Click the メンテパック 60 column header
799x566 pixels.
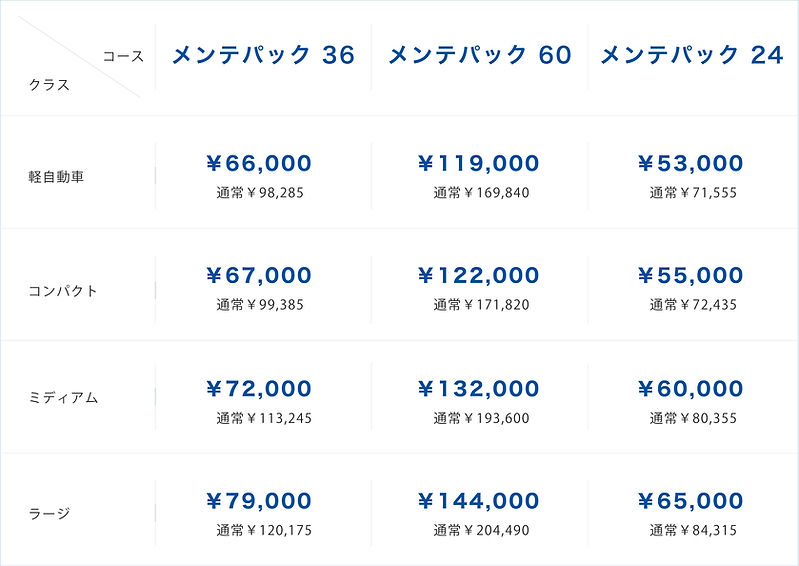pos(479,55)
